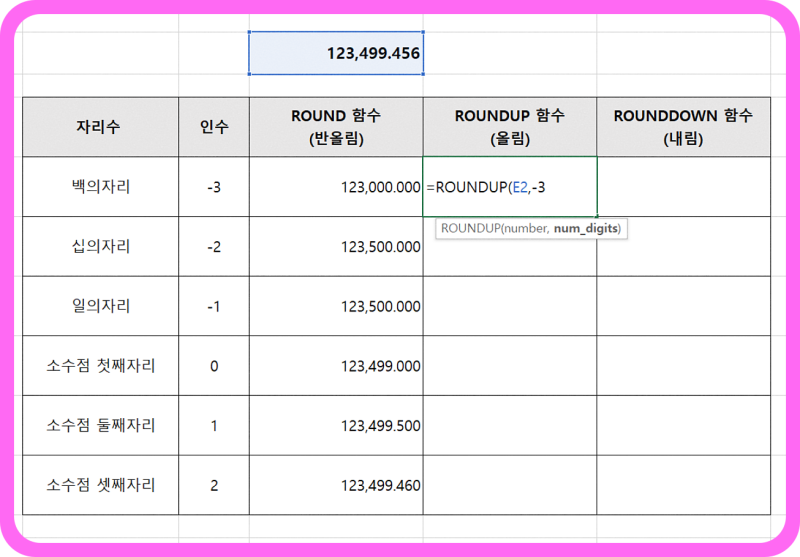This screenshot has height=557, width=800.
Task: Click the cell with argument -2
Action: (x=214, y=246)
